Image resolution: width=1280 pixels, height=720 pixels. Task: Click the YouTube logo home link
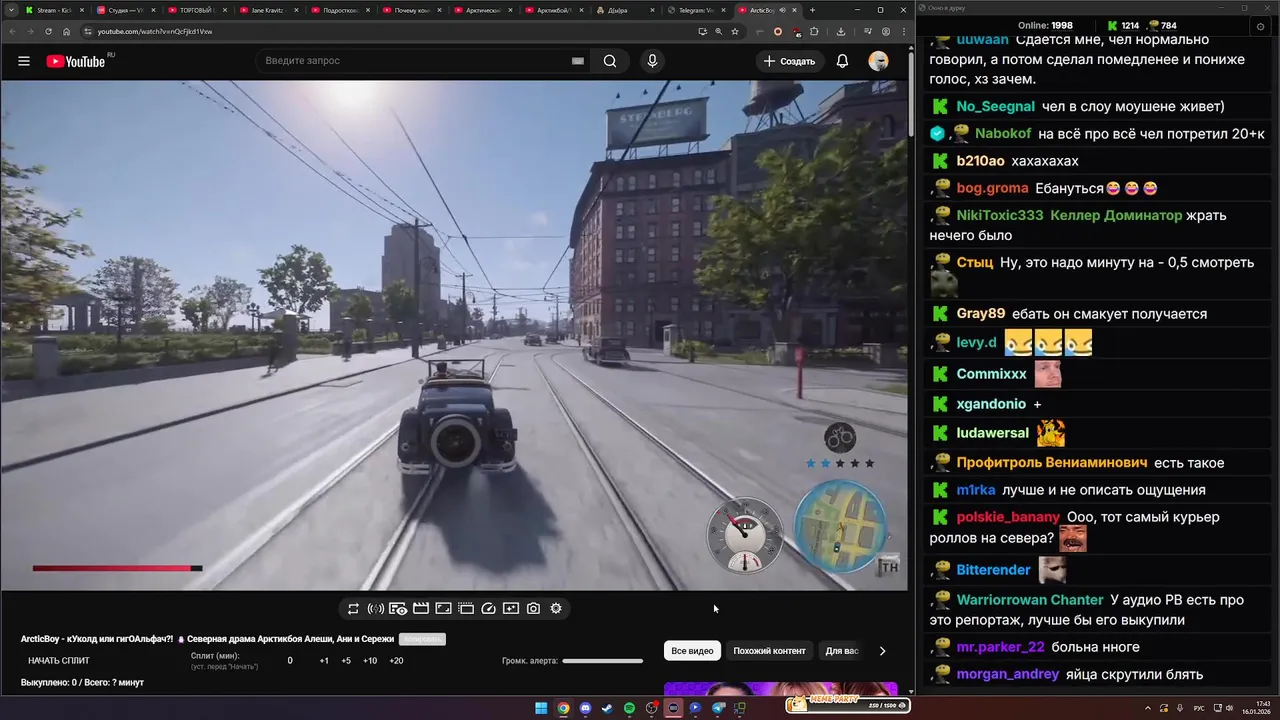(76, 61)
